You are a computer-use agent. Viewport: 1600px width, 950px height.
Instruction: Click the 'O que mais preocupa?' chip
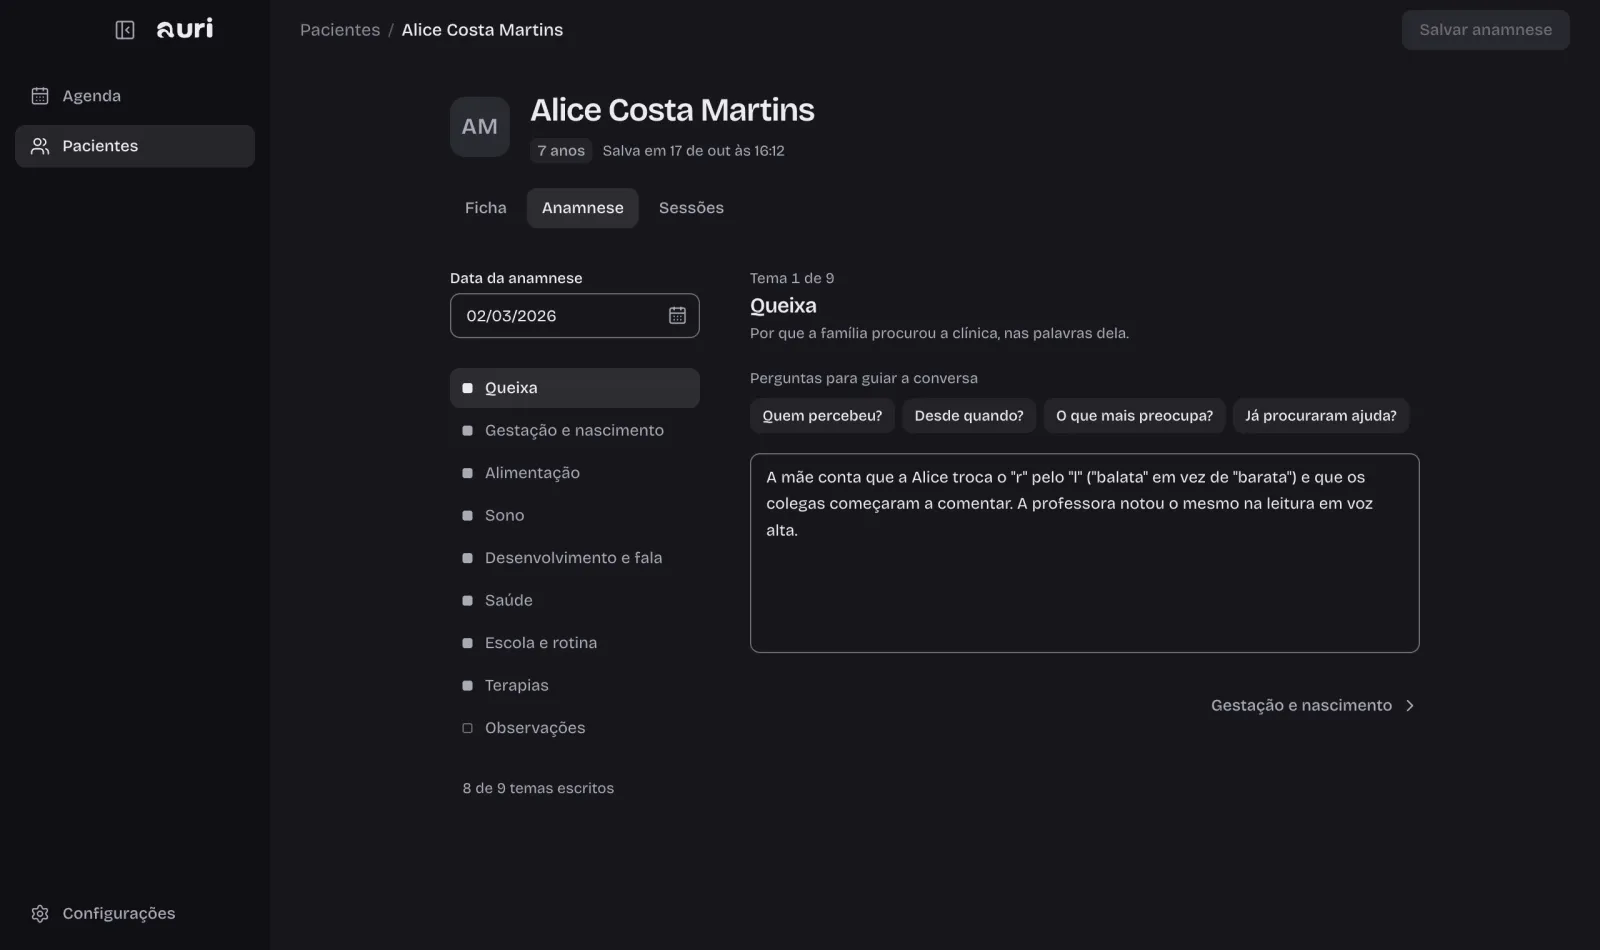click(x=1134, y=416)
